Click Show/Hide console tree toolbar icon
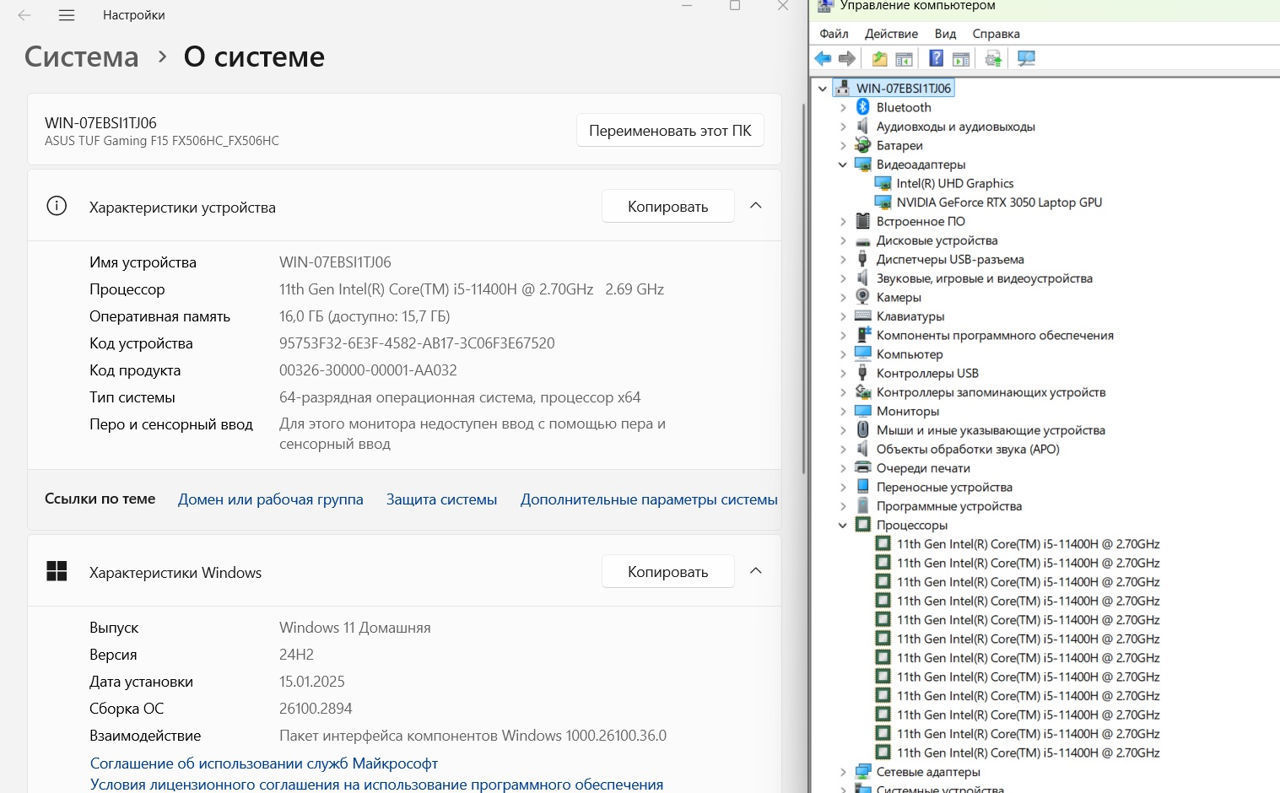The width and height of the screenshot is (1280, 793). [904, 59]
